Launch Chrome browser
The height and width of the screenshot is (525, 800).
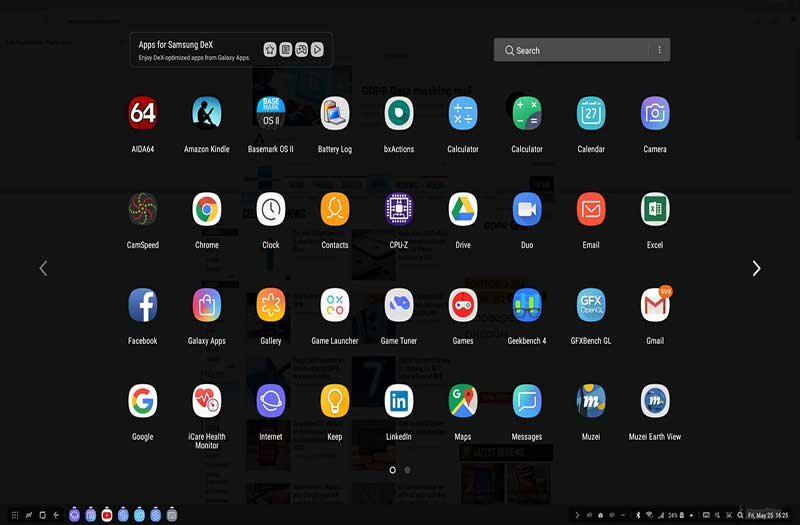click(207, 209)
